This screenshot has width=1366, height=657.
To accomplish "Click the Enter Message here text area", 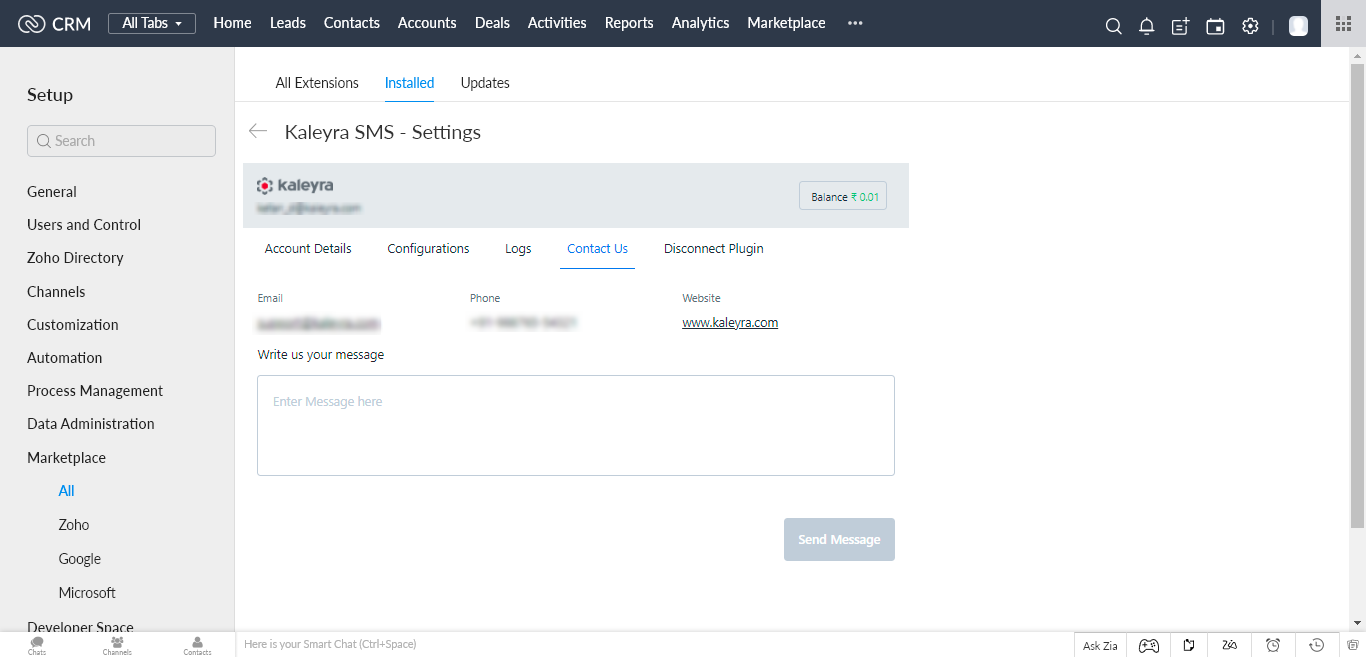I will point(576,425).
